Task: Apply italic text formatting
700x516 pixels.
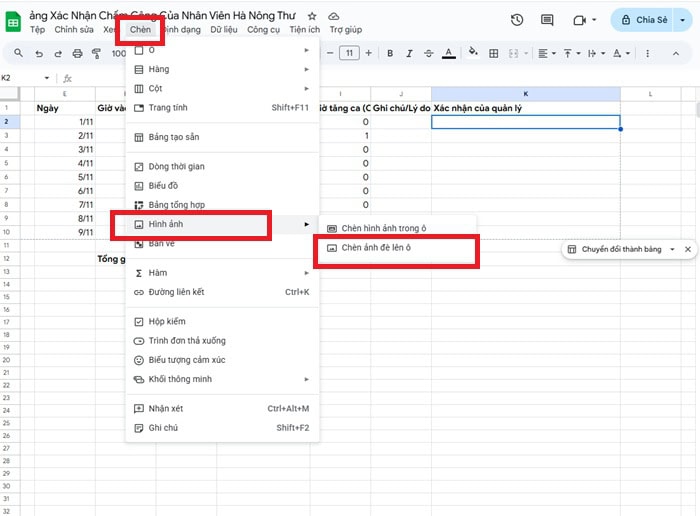Action: click(x=408, y=54)
